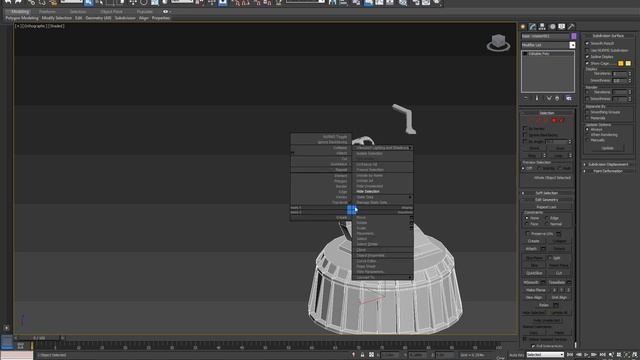Screen dimensions: 640x360
Task: Collapse the Edit Geometry rollout
Action: [547, 200]
